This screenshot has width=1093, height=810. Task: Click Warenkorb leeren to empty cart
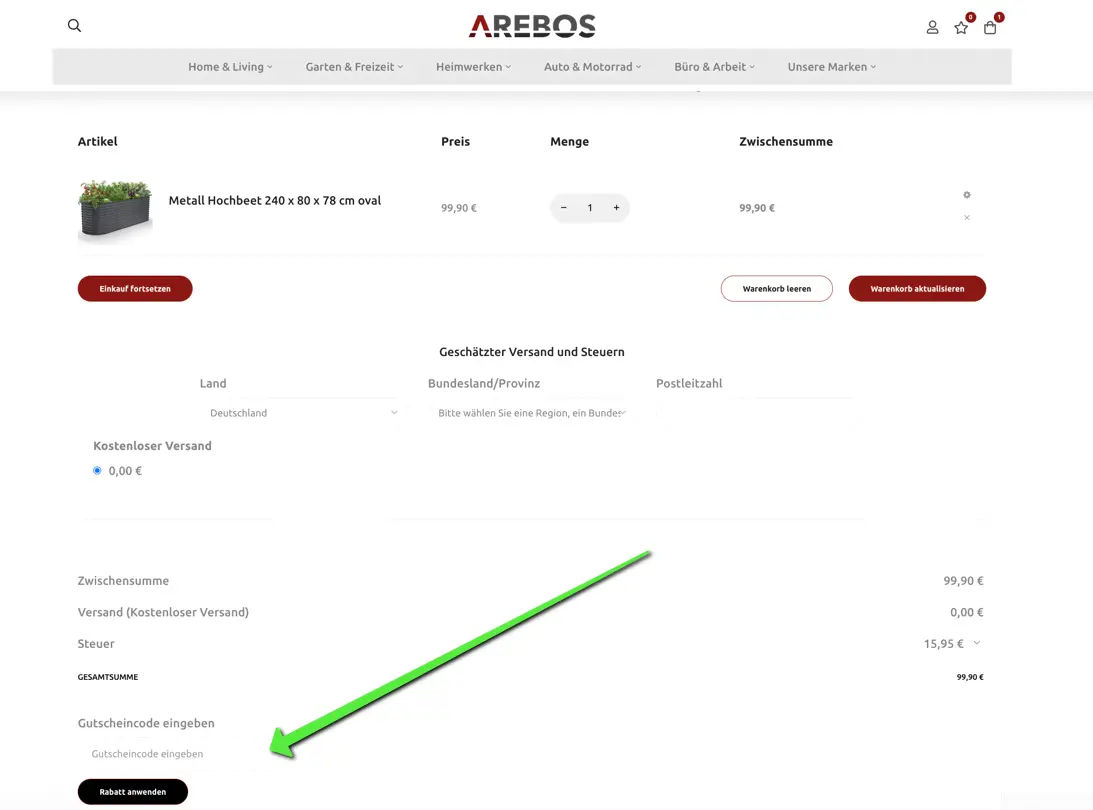[776, 288]
